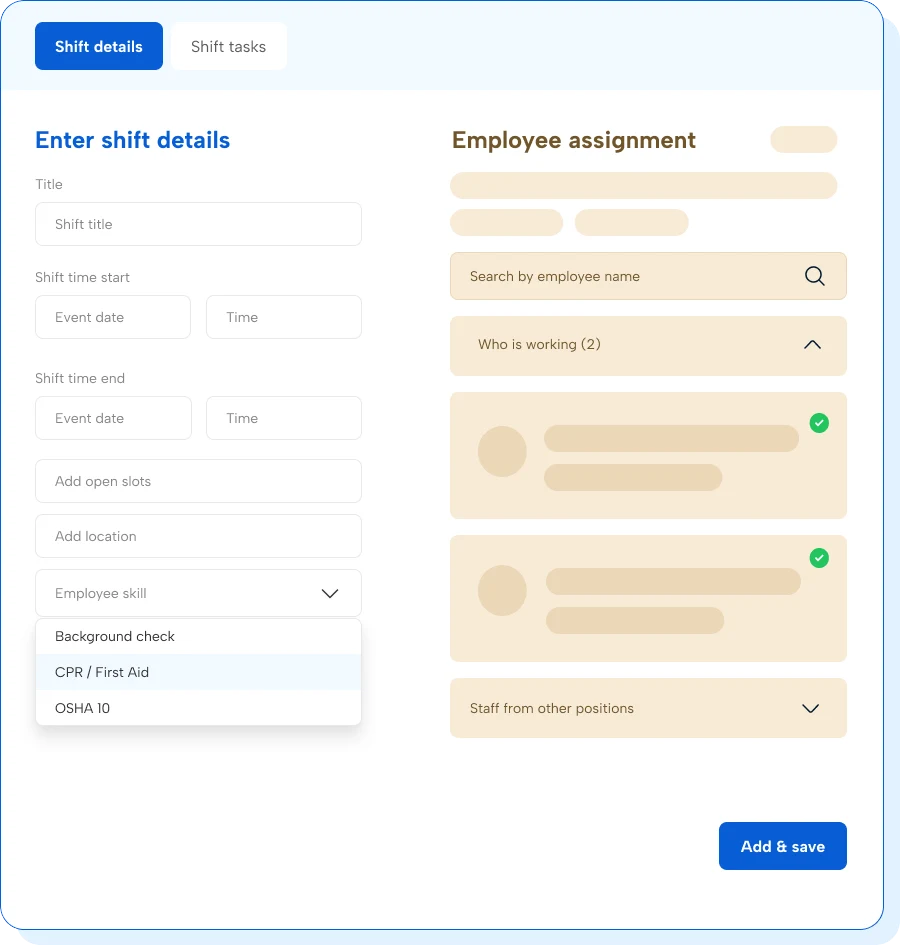900x945 pixels.
Task: Pick the OSHA 10 skill option
Action: coord(198,708)
